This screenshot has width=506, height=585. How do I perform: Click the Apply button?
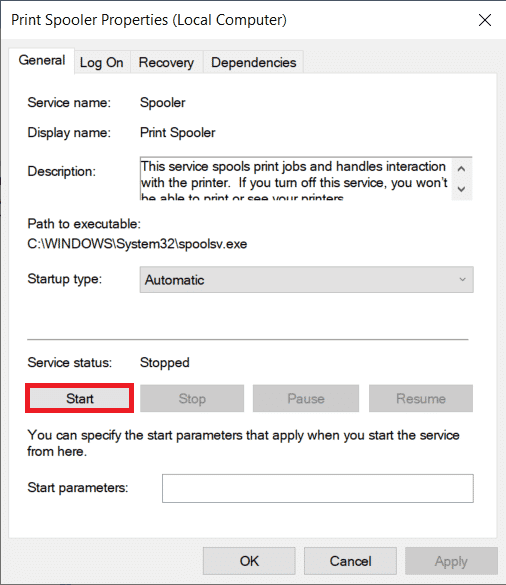[x=451, y=561]
